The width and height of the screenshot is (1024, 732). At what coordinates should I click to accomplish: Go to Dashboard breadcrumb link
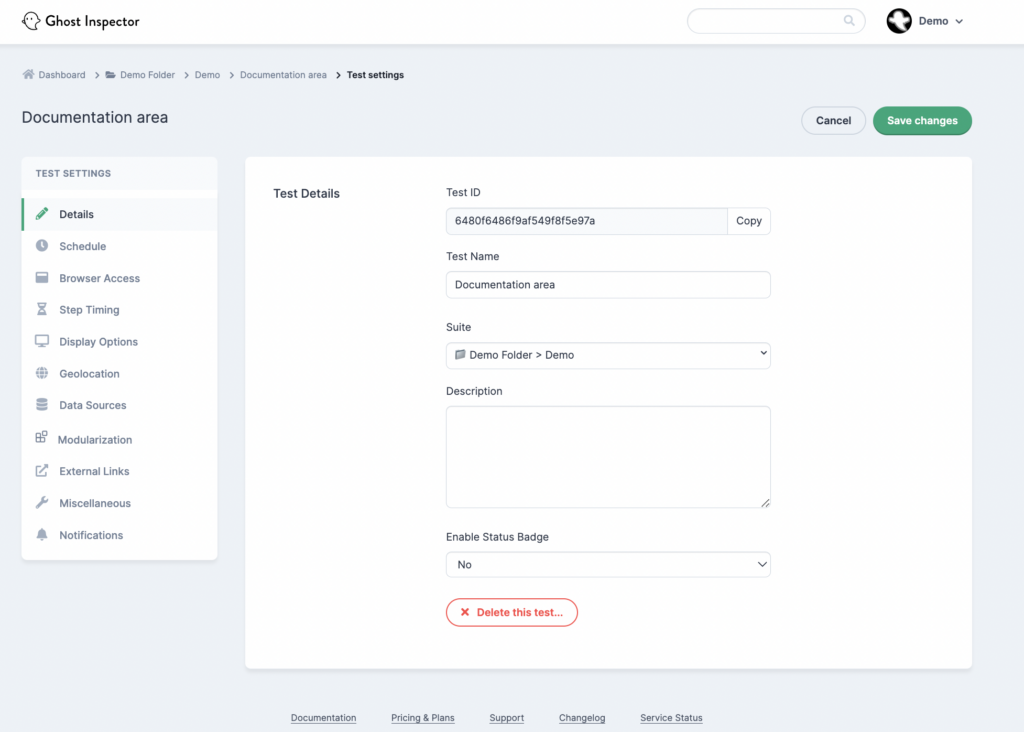click(62, 75)
